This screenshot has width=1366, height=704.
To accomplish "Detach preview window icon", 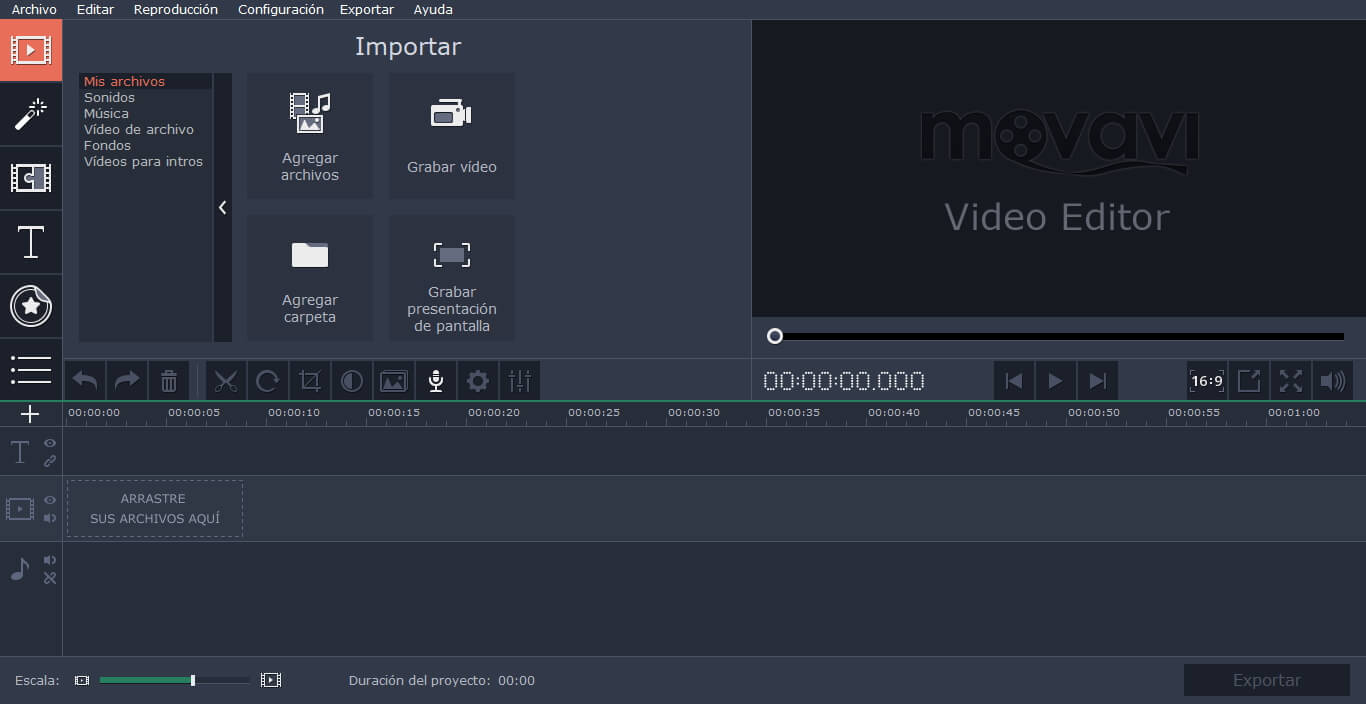I will (1249, 381).
